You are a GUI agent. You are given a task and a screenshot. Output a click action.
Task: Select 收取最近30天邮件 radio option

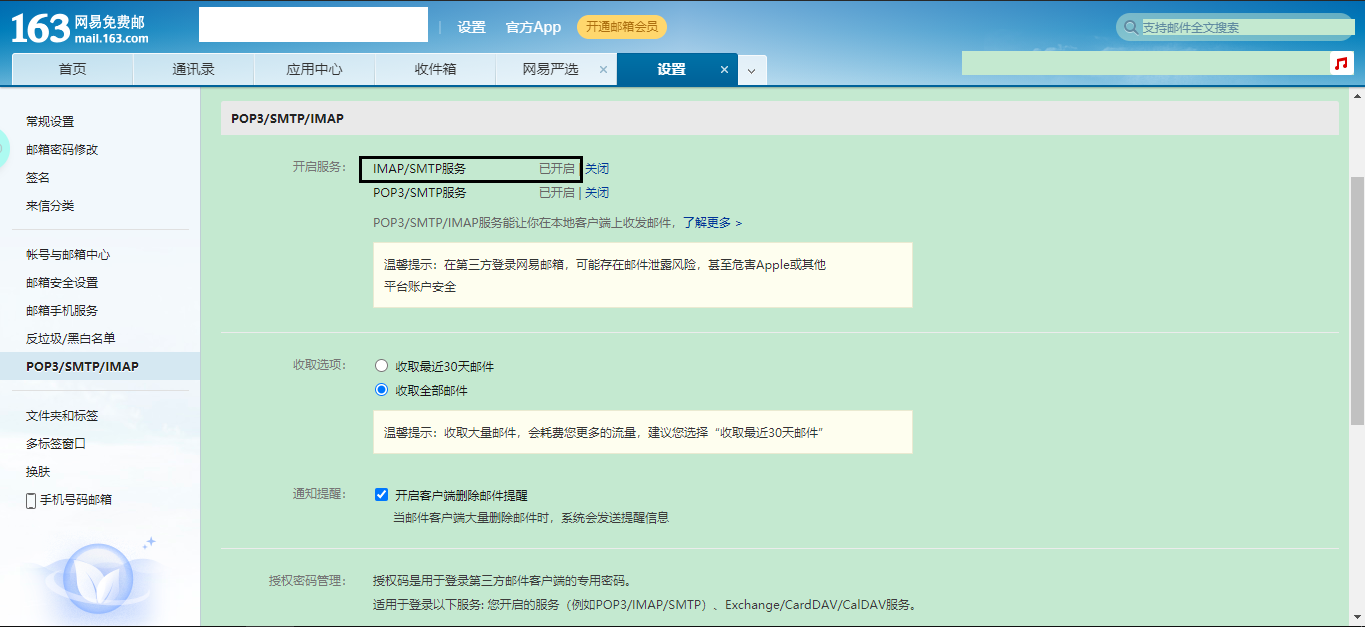point(381,365)
